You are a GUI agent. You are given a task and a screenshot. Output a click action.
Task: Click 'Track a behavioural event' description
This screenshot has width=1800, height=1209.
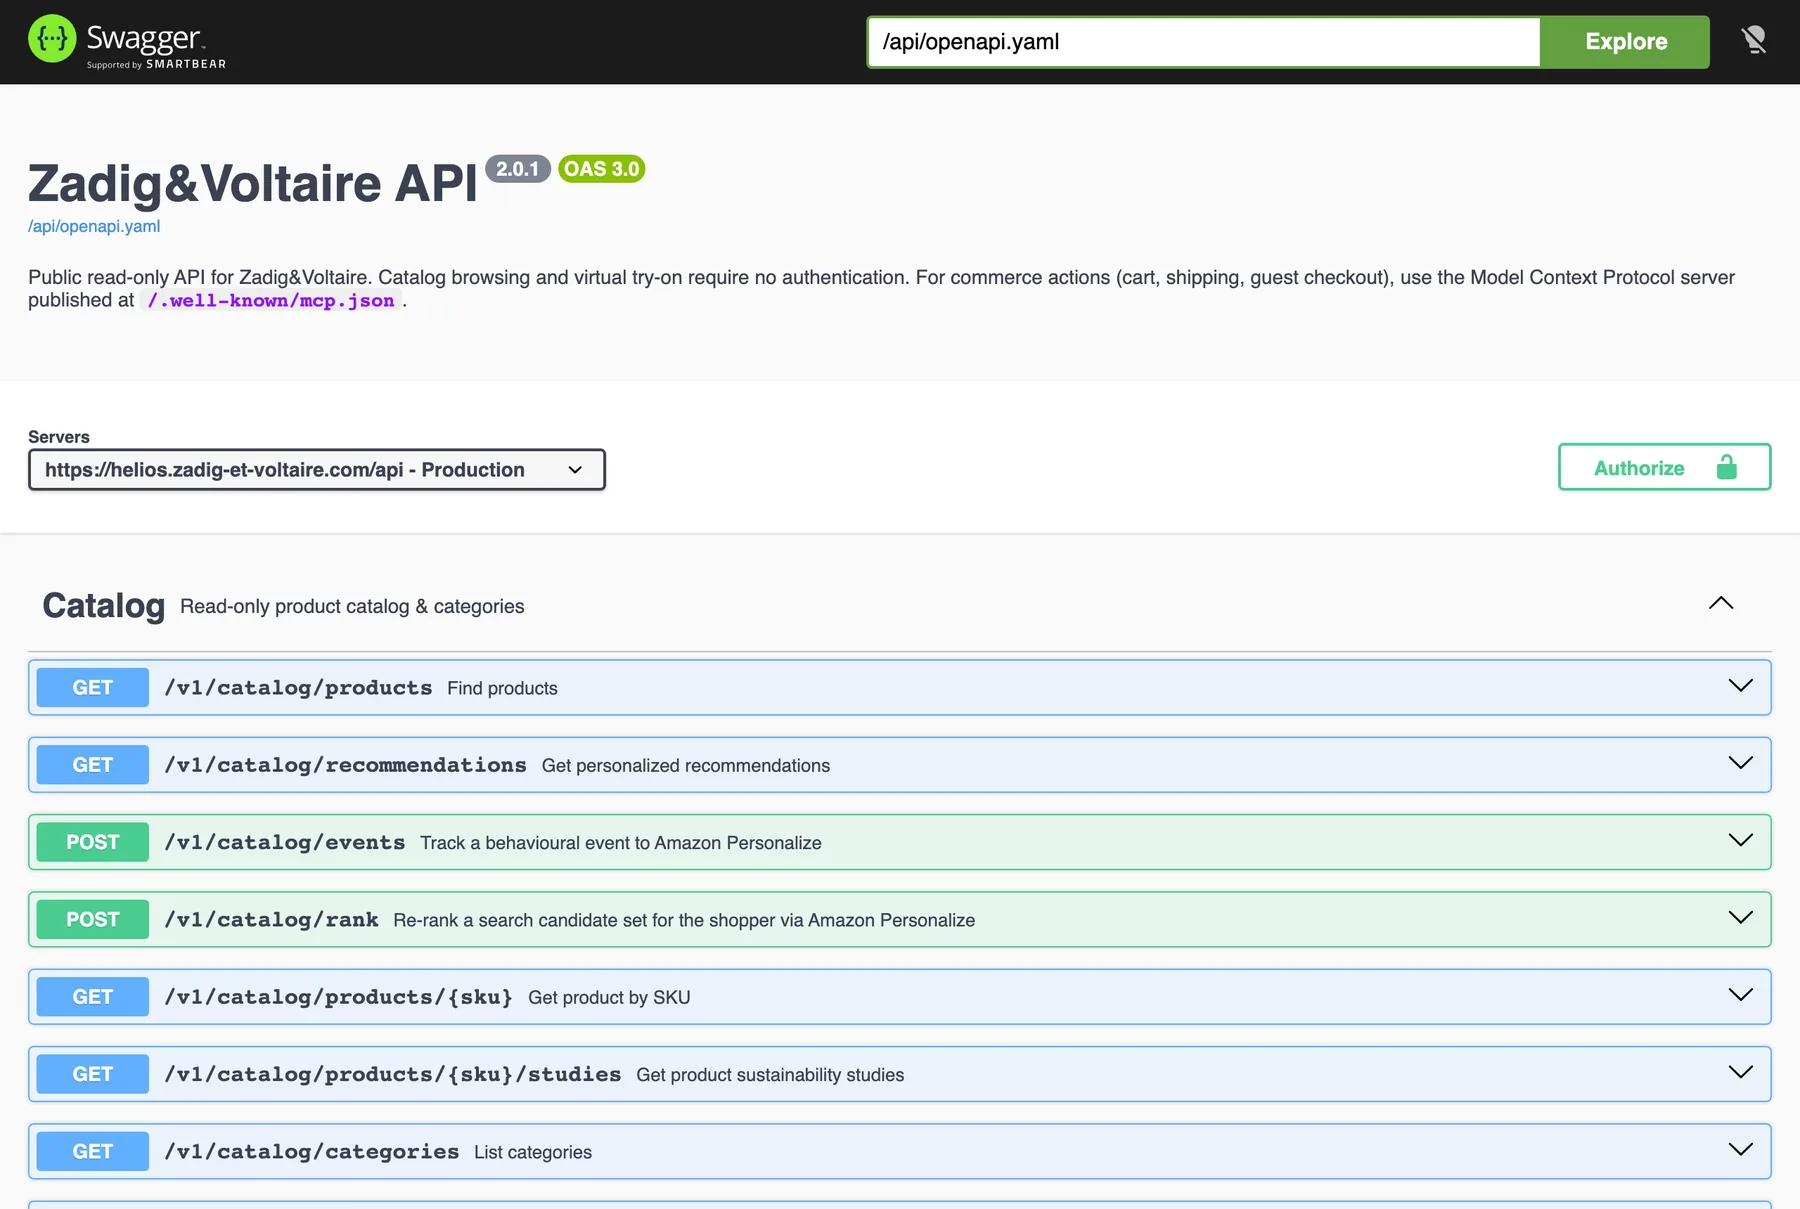point(621,843)
